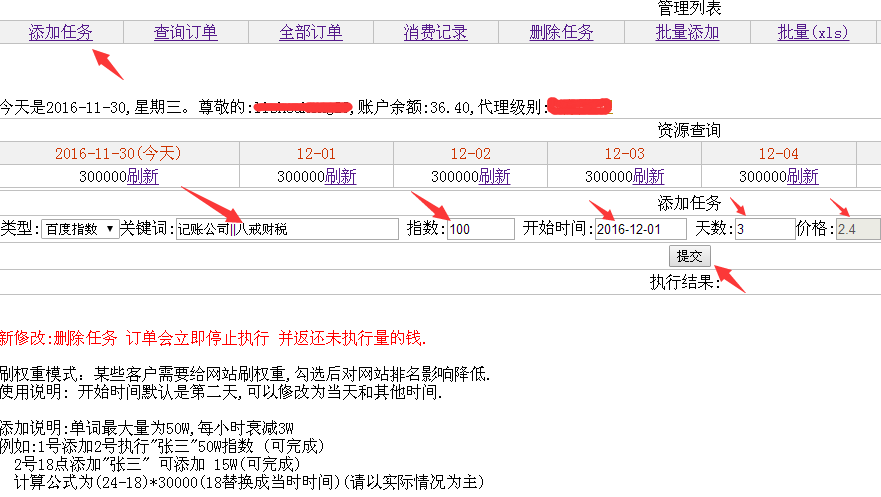Focus the 关键词 input field
This screenshot has height=497, width=881.
pos(287,229)
